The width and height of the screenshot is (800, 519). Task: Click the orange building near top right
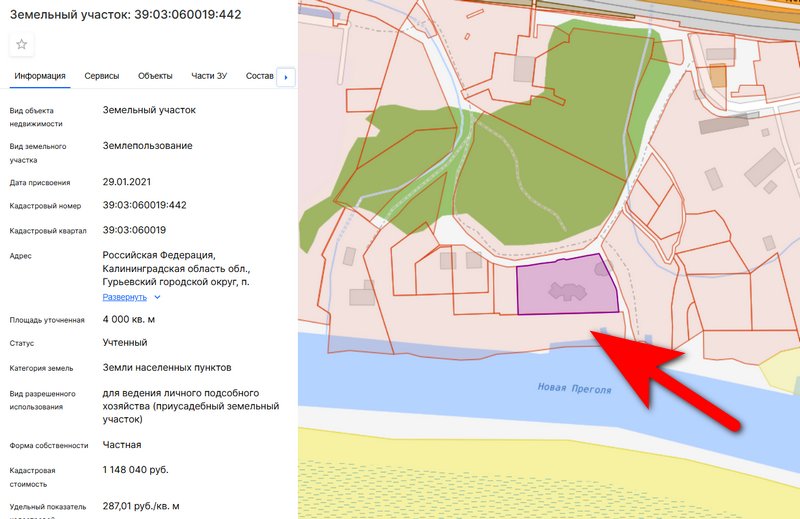[x=718, y=77]
